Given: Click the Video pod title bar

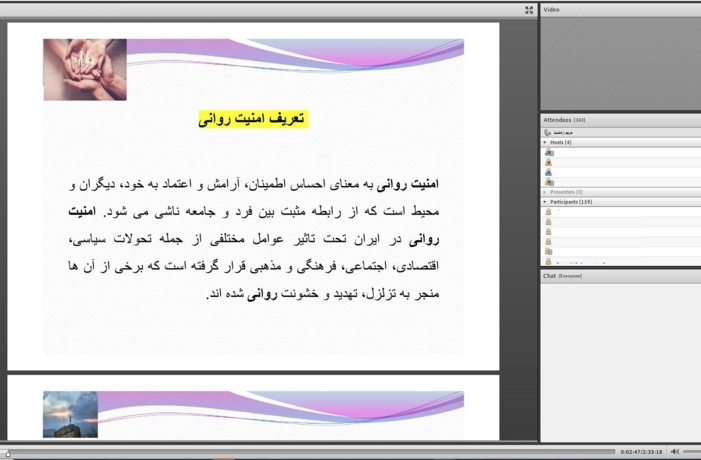Looking at the screenshot, I should click(621, 9).
